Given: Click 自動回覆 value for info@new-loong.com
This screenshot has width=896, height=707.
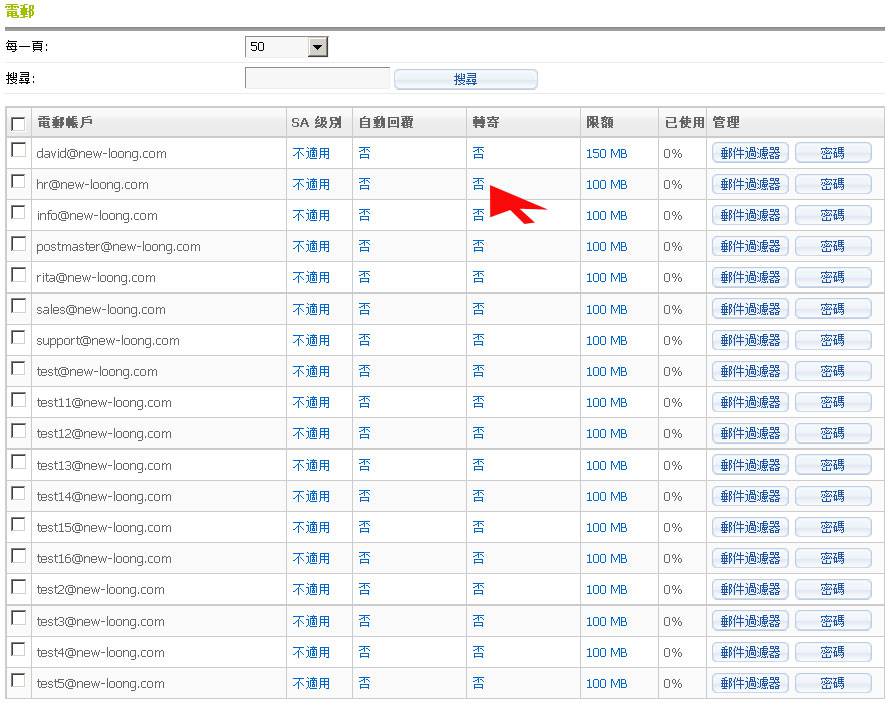Looking at the screenshot, I should click(364, 216).
